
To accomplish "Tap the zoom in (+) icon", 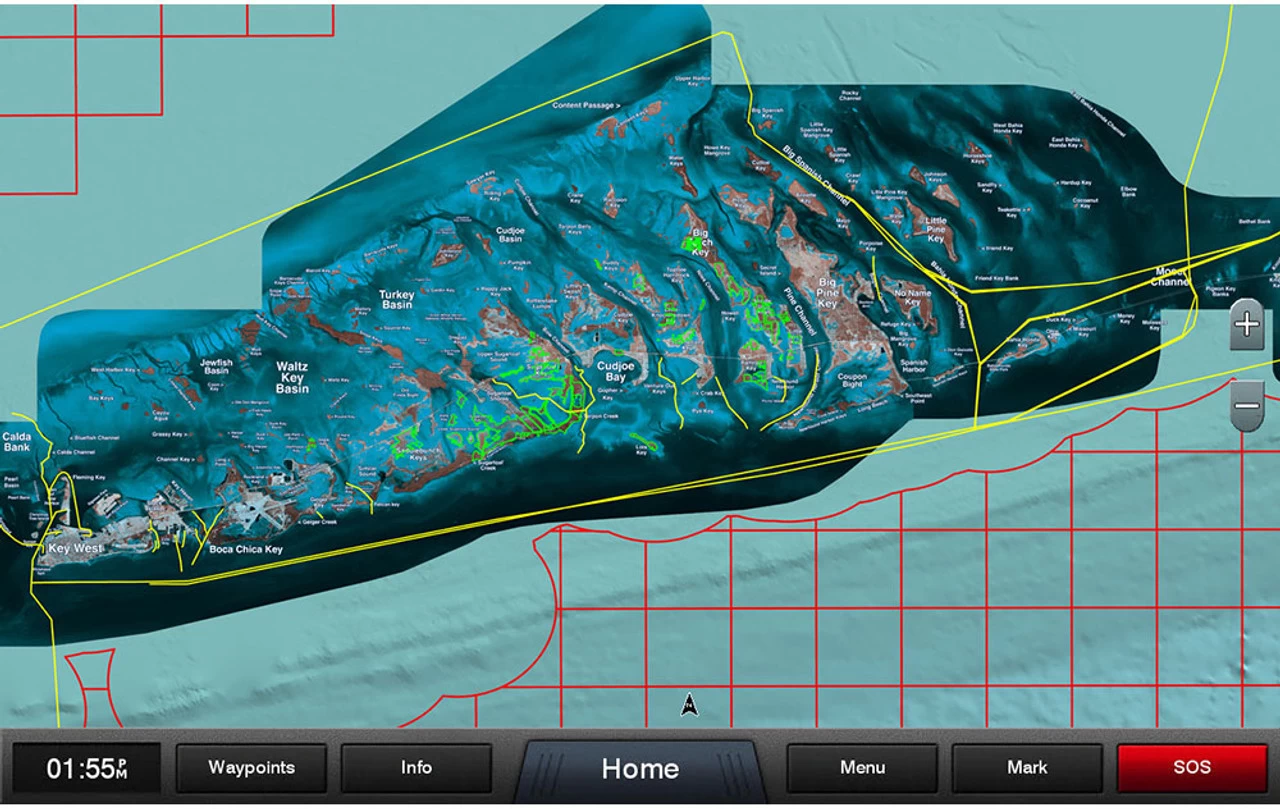I will click(x=1246, y=324).
